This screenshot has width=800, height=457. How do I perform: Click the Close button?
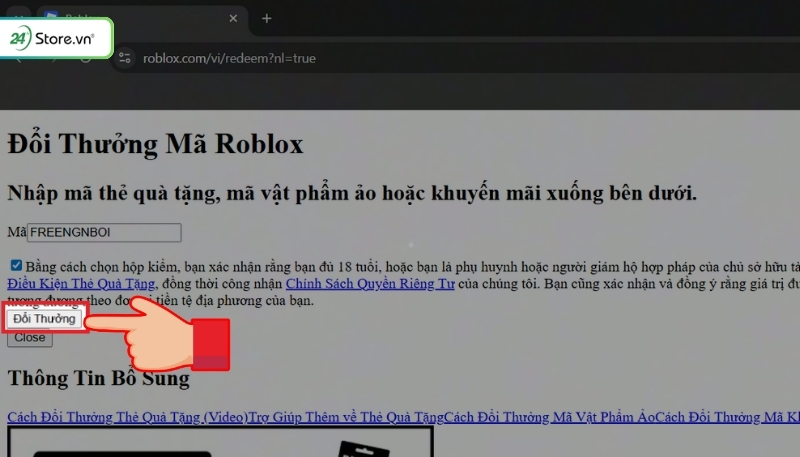tap(29, 338)
